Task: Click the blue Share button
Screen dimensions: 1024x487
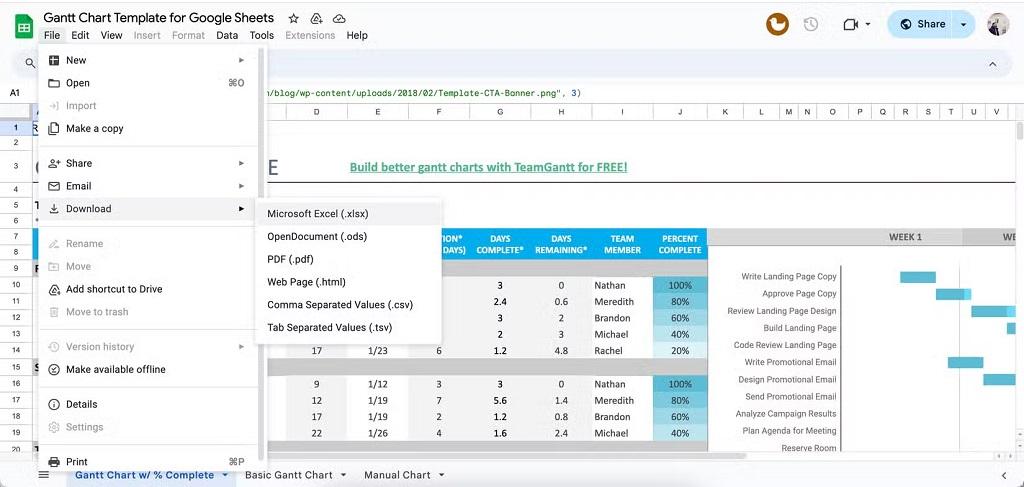Action: coord(921,24)
